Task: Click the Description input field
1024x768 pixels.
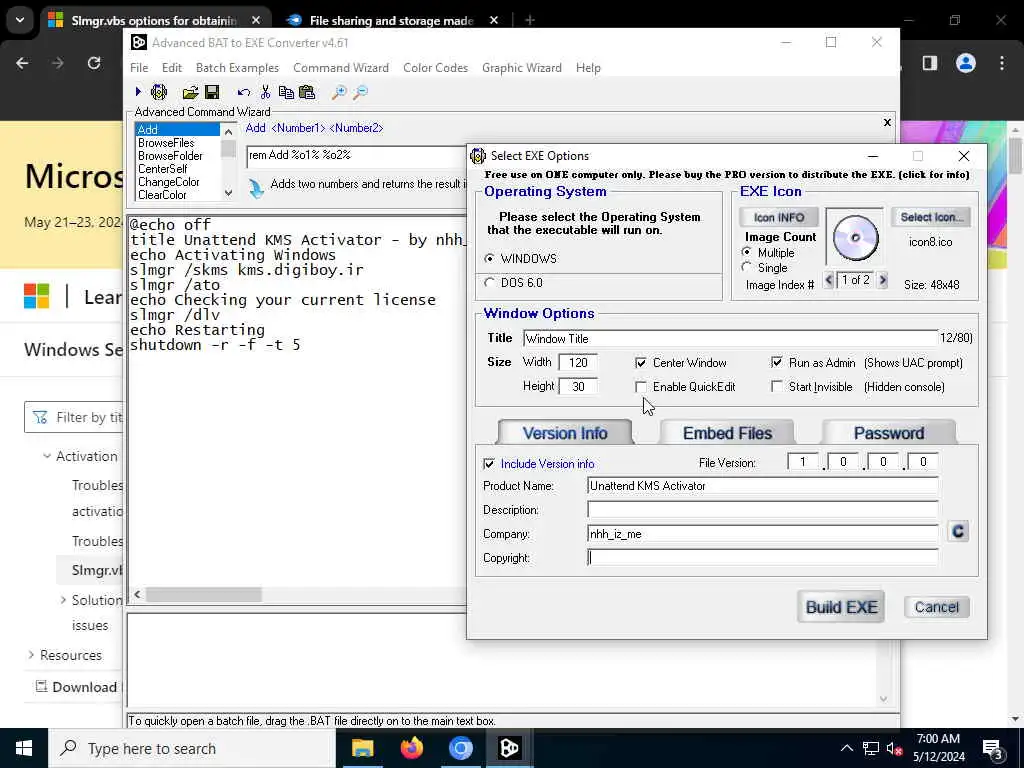Action: coord(763,509)
